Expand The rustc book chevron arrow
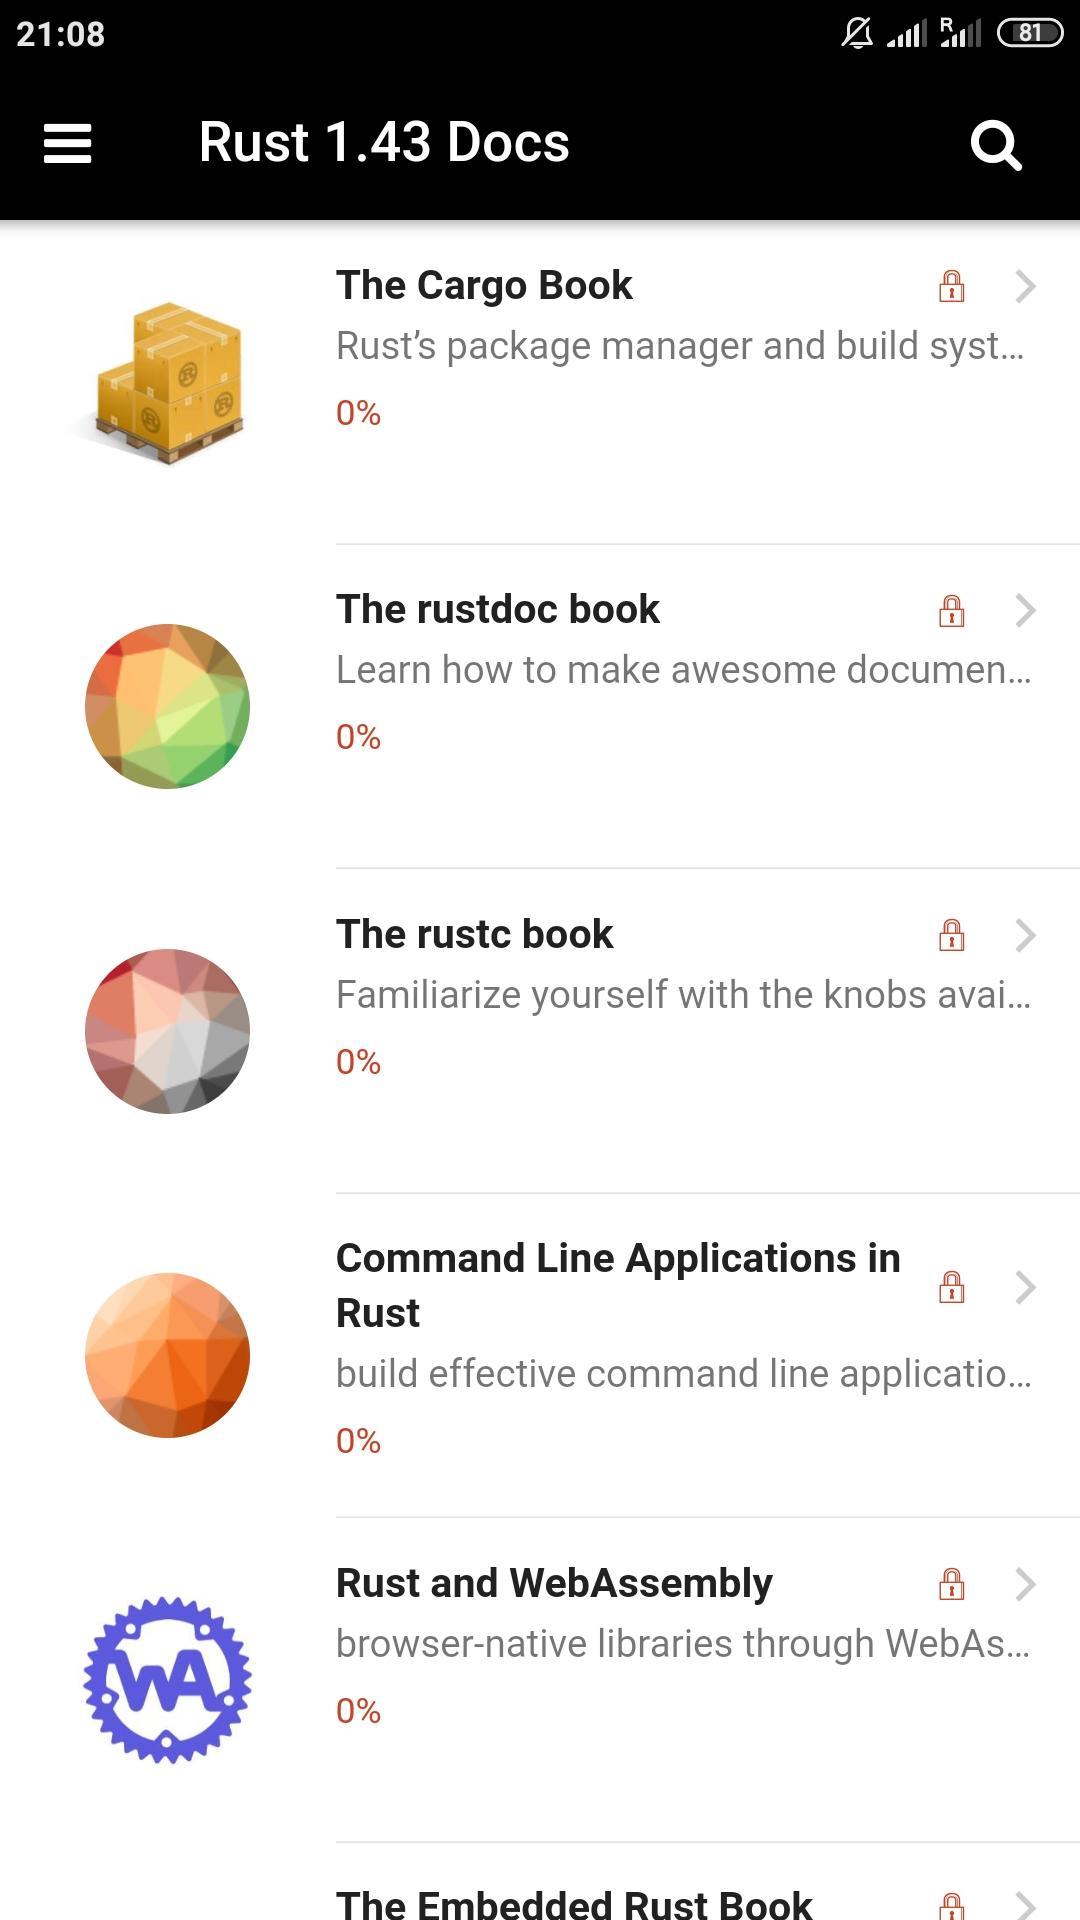The height and width of the screenshot is (1920, 1080). pos(1025,935)
